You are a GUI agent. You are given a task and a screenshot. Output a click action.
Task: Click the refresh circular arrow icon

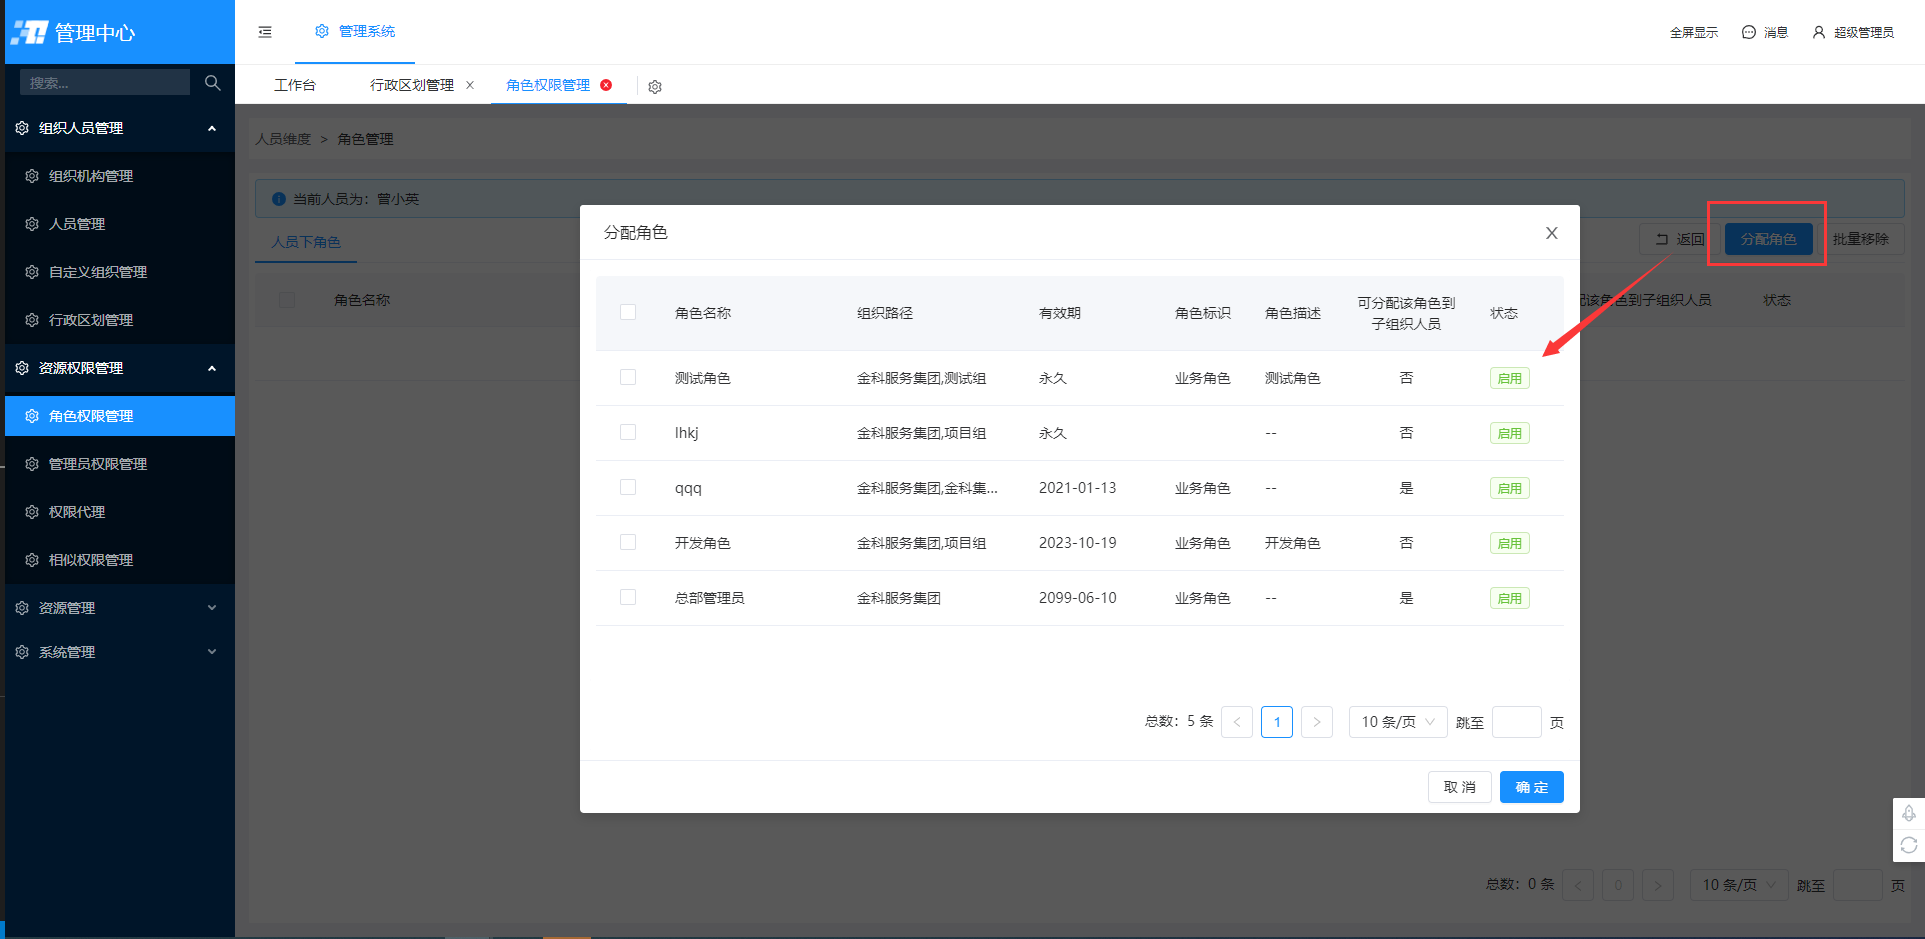tap(1909, 846)
